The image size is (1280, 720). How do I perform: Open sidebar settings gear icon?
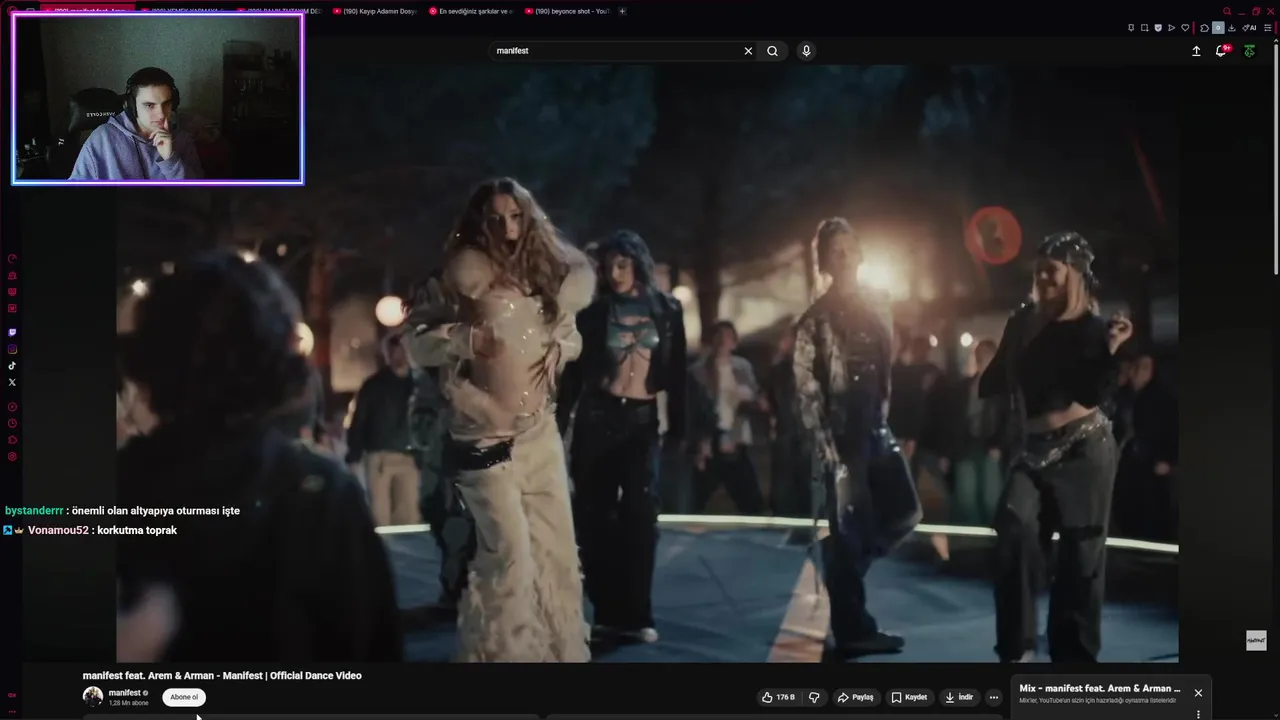click(12, 456)
